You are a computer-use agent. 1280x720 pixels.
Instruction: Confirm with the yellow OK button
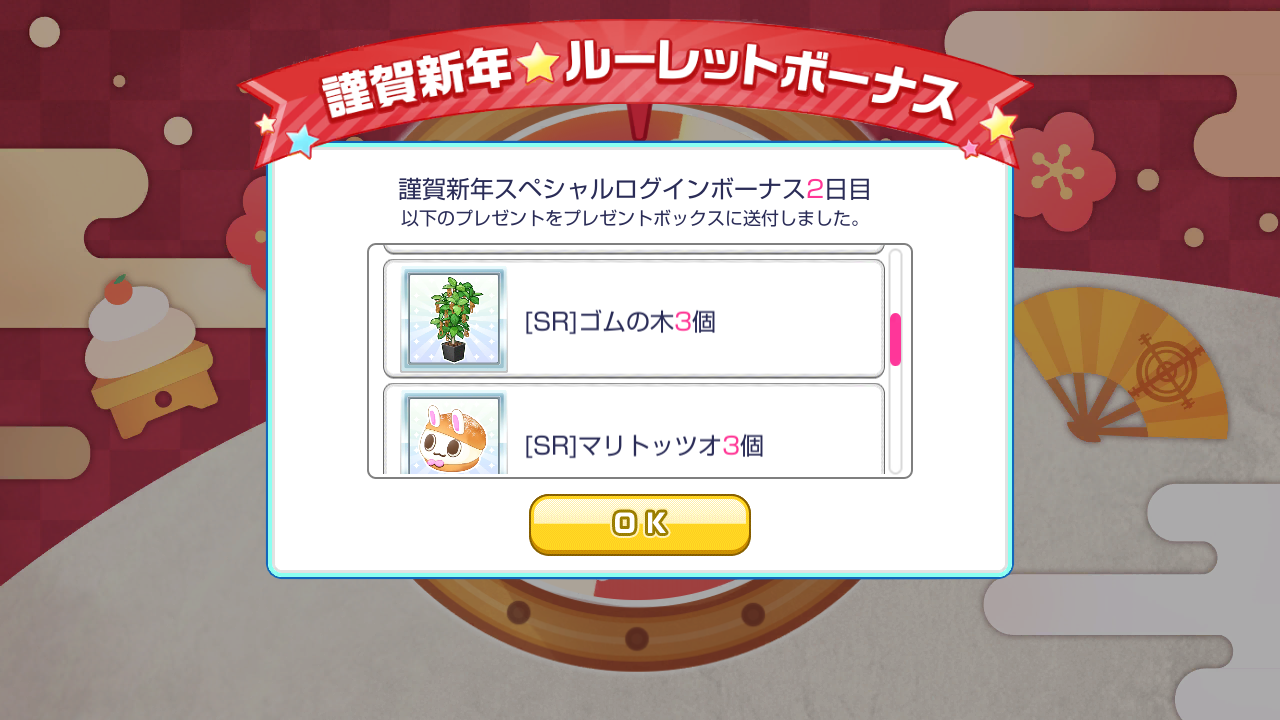click(x=640, y=524)
